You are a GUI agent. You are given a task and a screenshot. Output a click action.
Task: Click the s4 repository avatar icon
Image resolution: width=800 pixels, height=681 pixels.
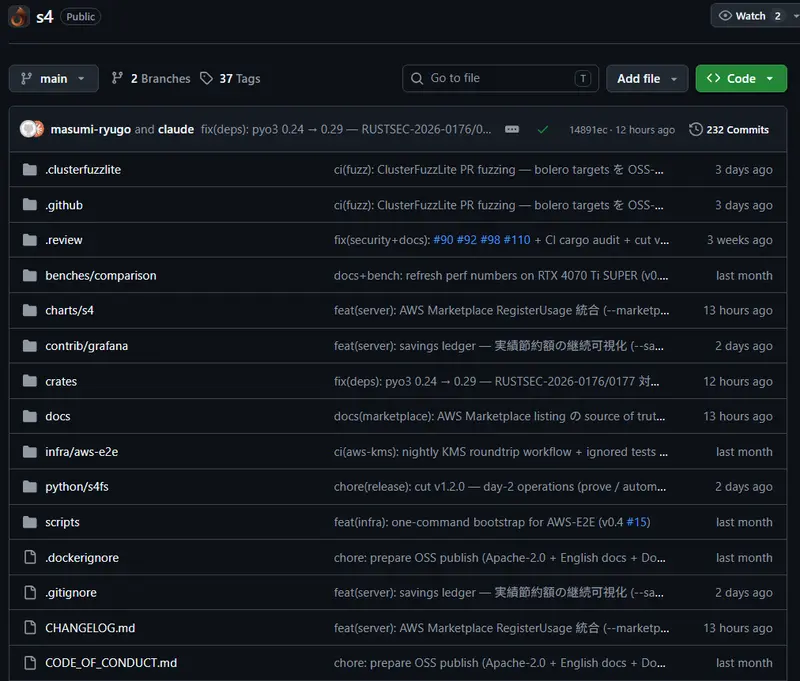[19, 16]
